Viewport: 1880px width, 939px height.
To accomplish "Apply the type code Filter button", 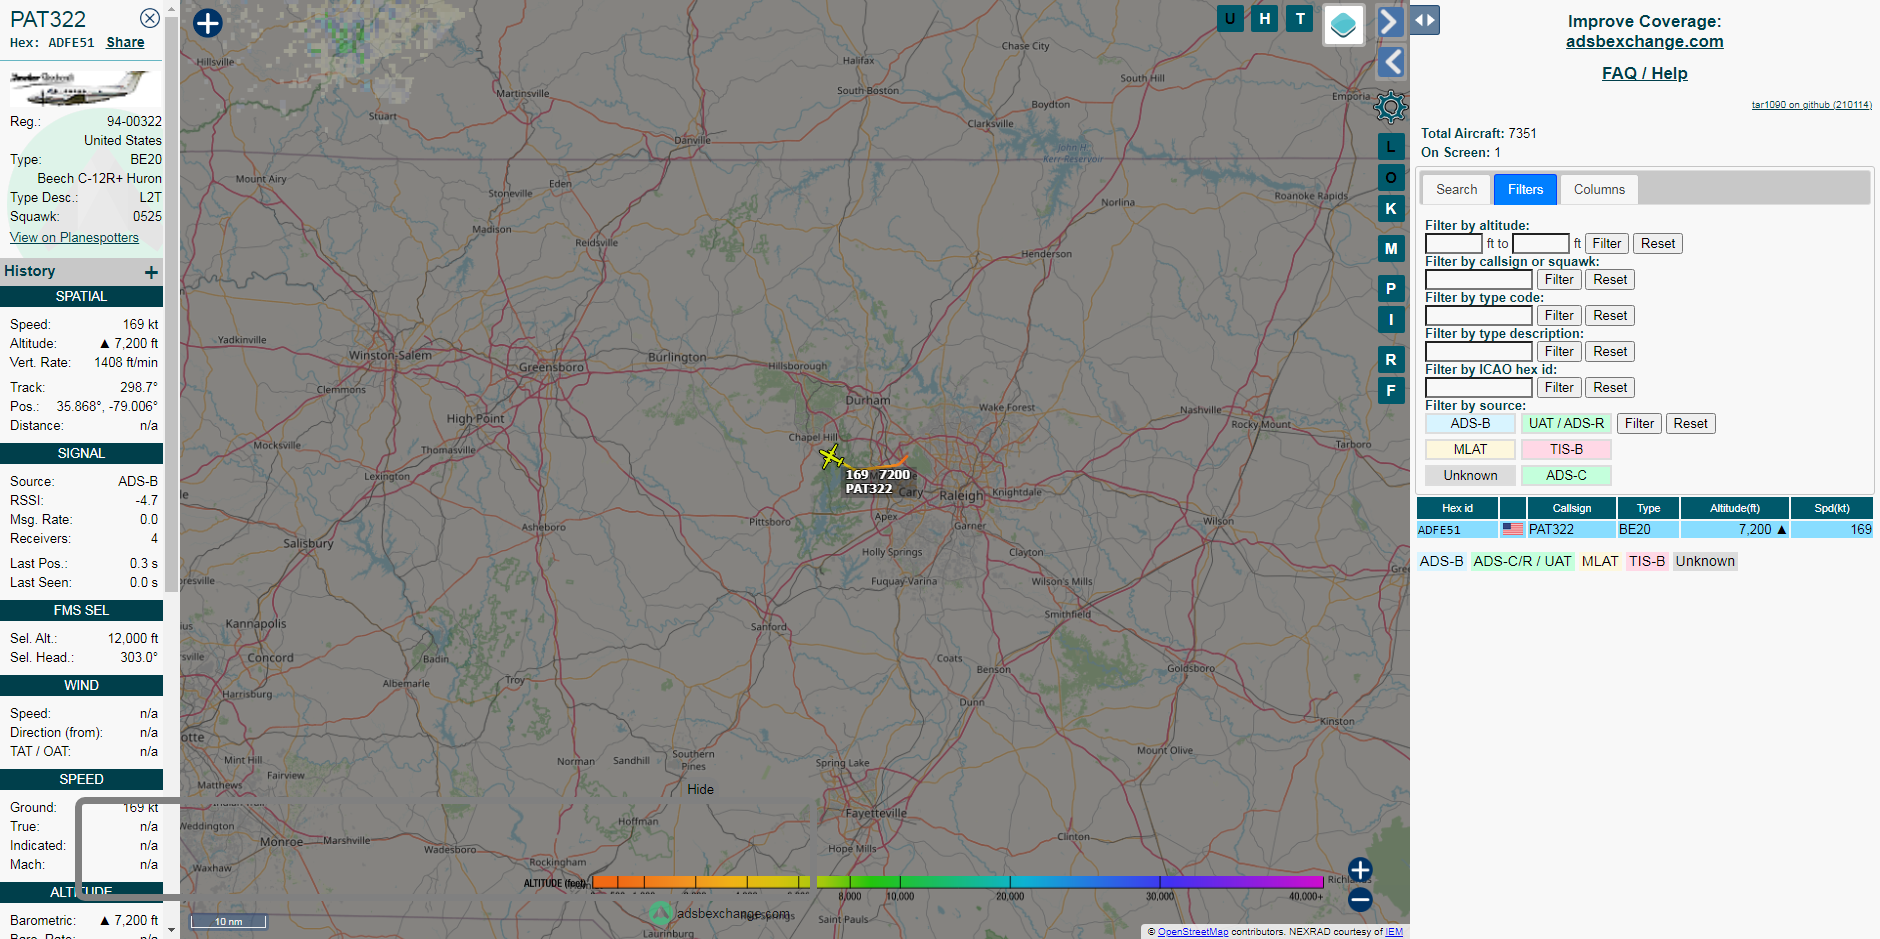I will pyautogui.click(x=1559, y=315).
